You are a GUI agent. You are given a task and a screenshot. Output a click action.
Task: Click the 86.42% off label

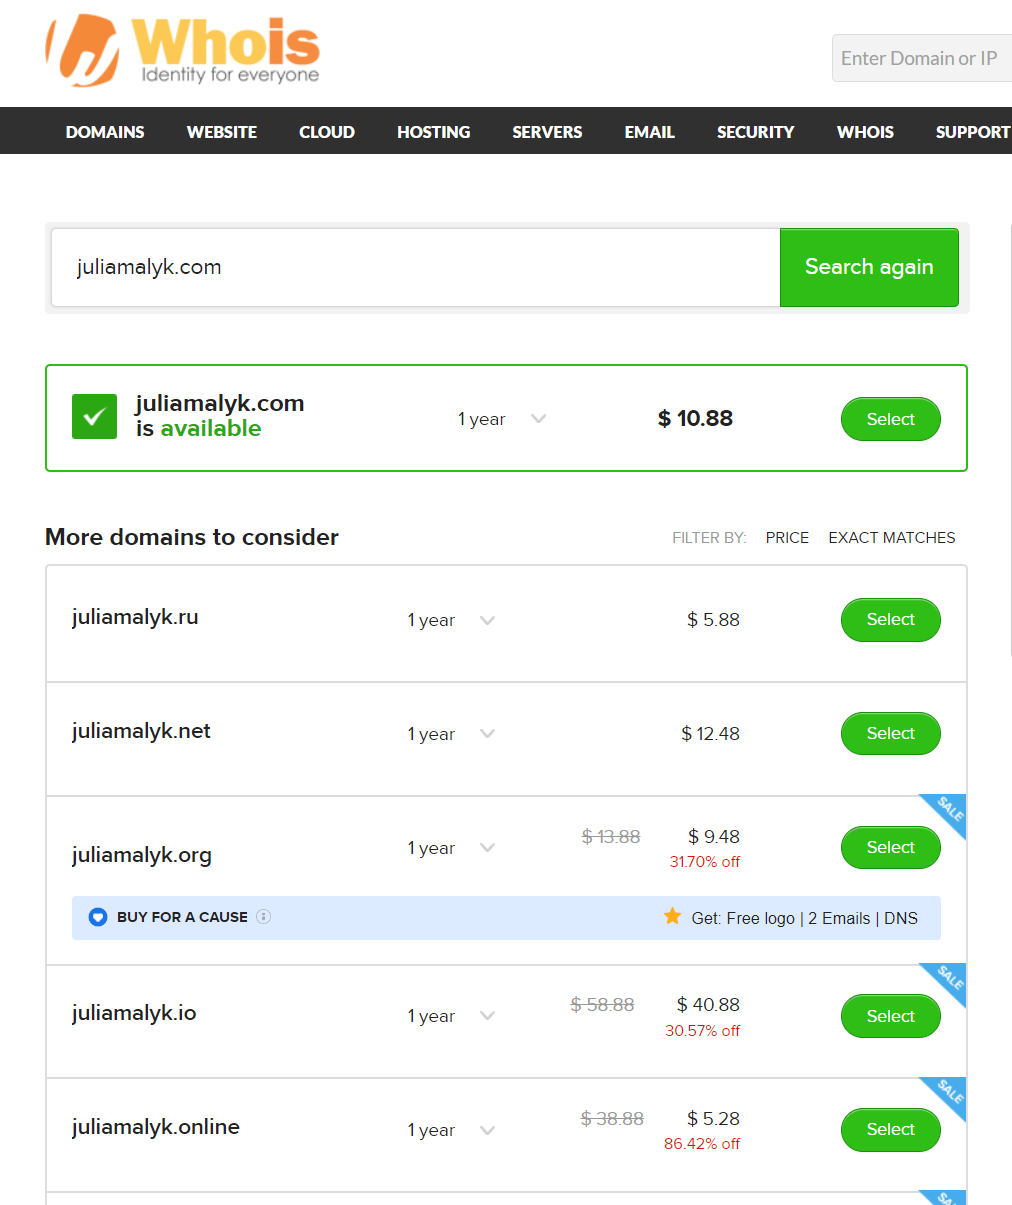point(702,1144)
